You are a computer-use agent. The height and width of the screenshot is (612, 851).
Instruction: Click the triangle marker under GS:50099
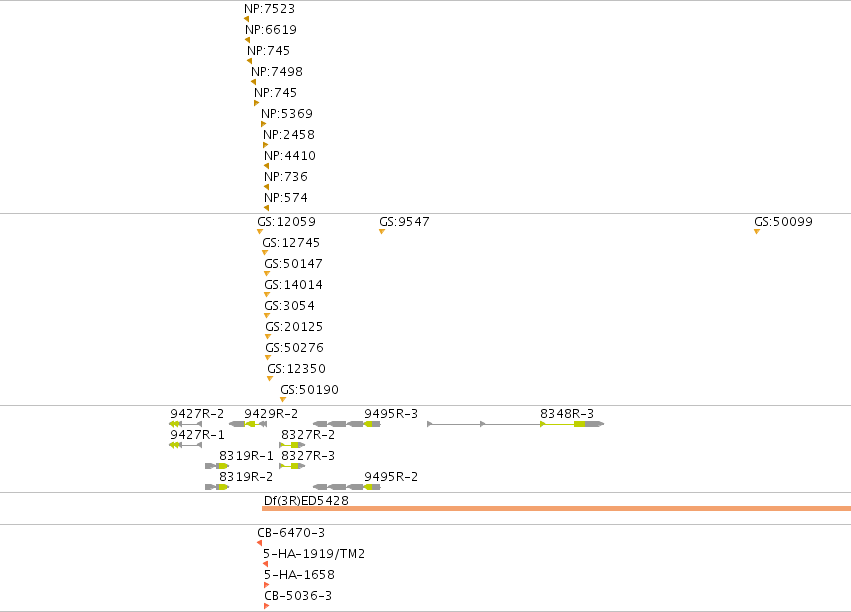[x=757, y=232]
